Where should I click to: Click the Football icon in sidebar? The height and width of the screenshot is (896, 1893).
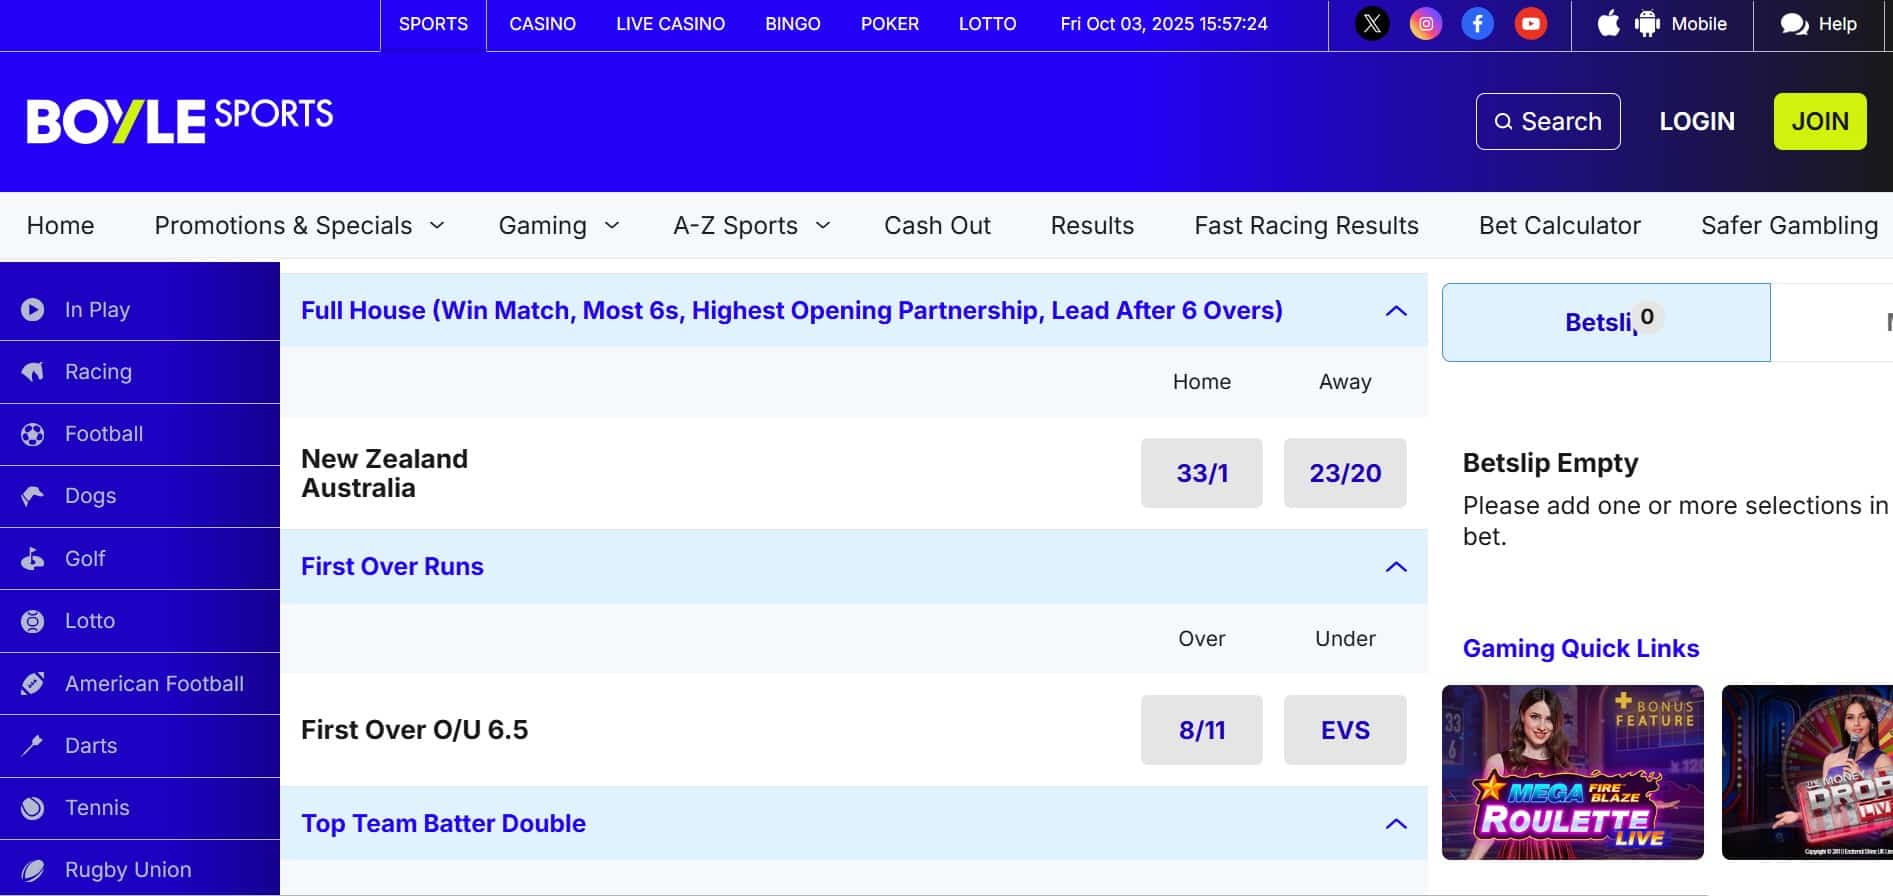(33, 434)
